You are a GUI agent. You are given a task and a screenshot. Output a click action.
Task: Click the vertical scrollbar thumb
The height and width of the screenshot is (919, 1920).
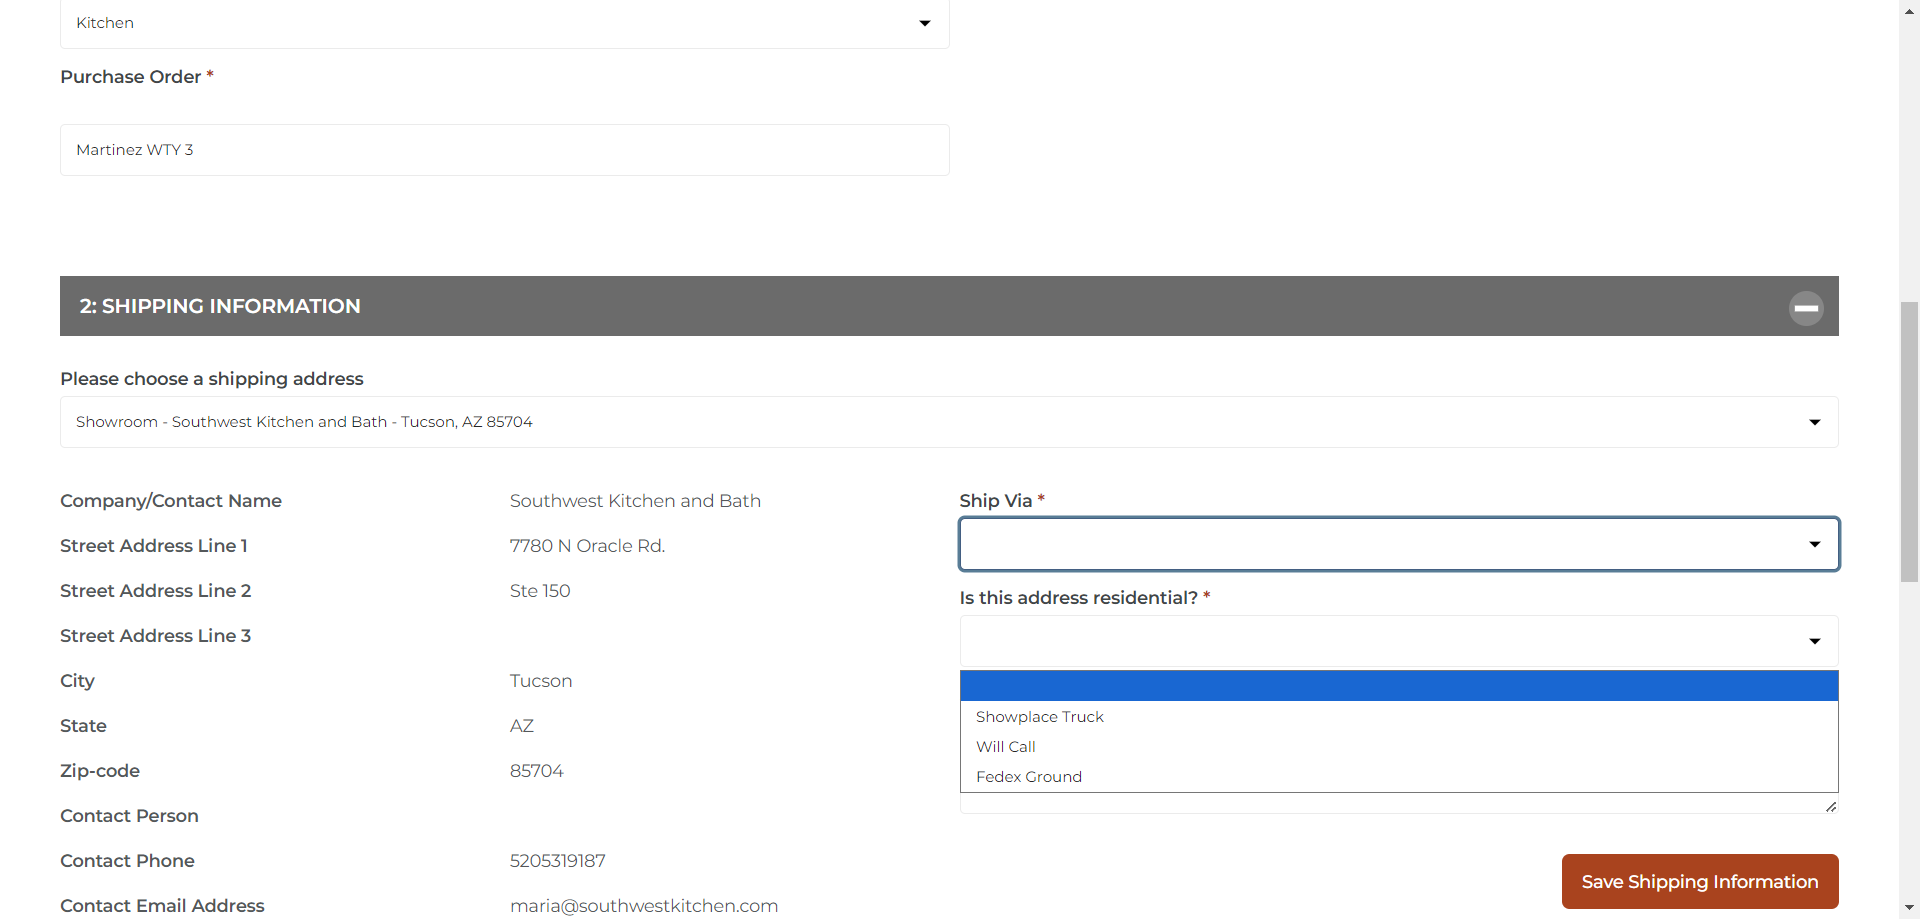[x=1909, y=440]
